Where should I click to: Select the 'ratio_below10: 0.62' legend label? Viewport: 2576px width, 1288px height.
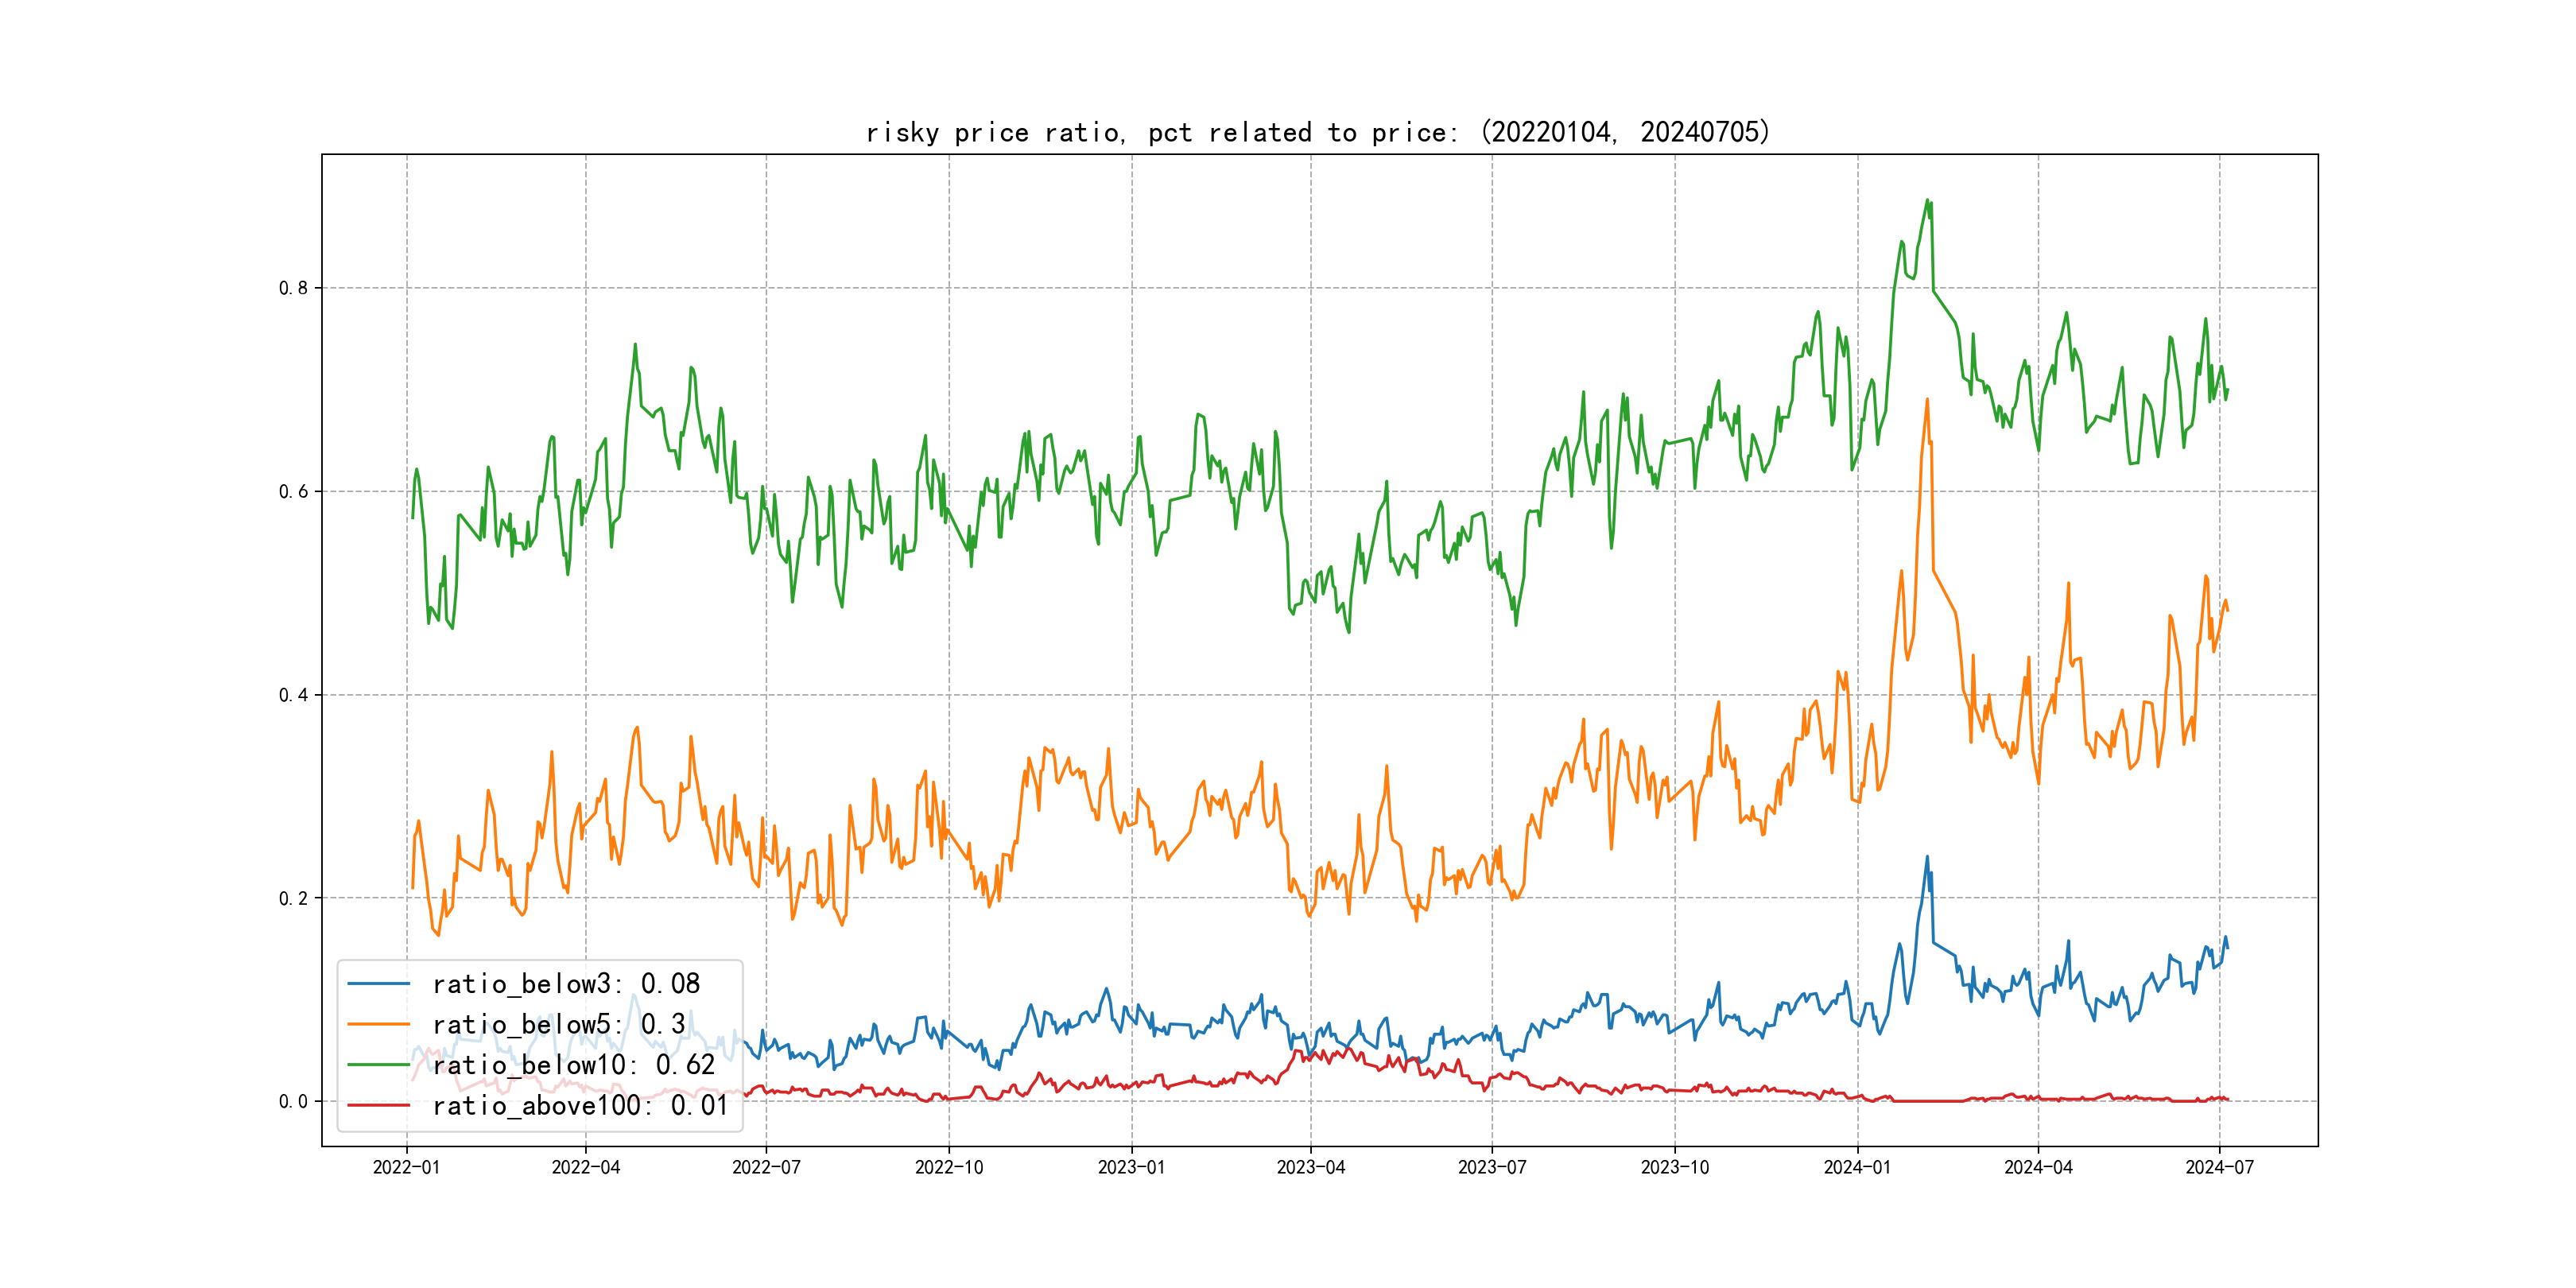573,1065
